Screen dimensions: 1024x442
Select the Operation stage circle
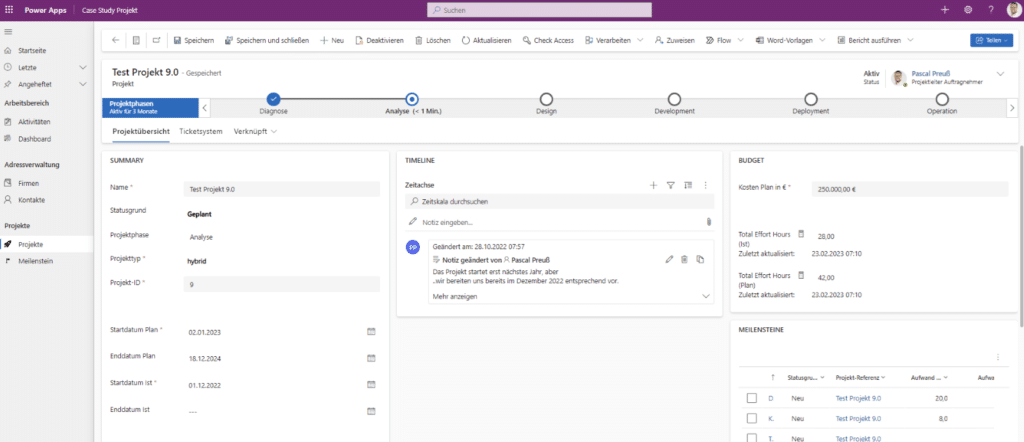[x=942, y=99]
